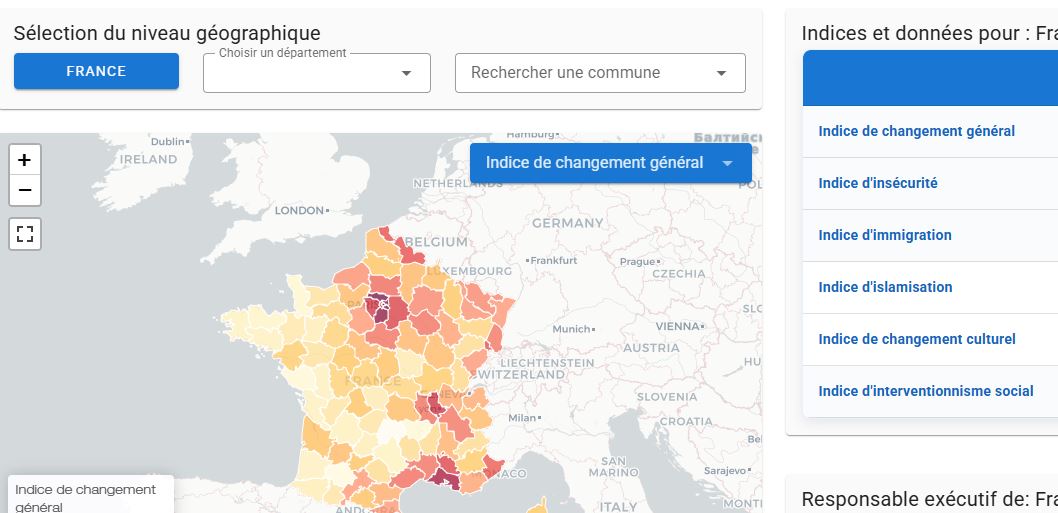1058x513 pixels.
Task: Zoom out of the map
Action: (x=25, y=190)
